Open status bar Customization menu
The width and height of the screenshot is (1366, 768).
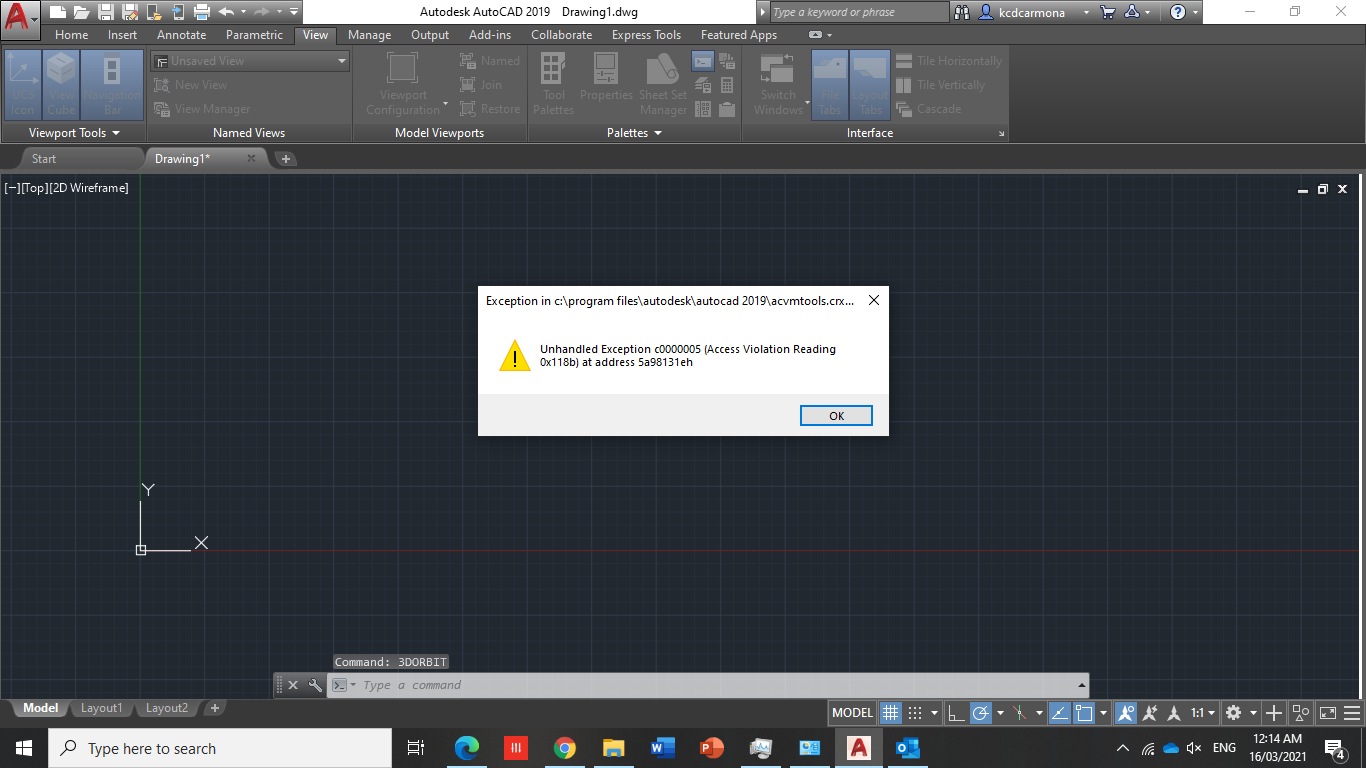(1351, 713)
